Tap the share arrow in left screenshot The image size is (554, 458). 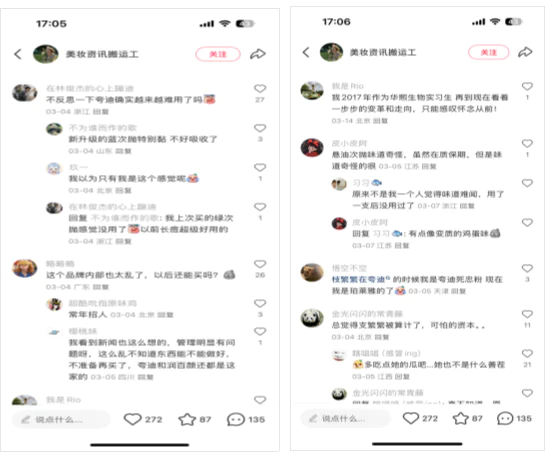pyautogui.click(x=258, y=54)
